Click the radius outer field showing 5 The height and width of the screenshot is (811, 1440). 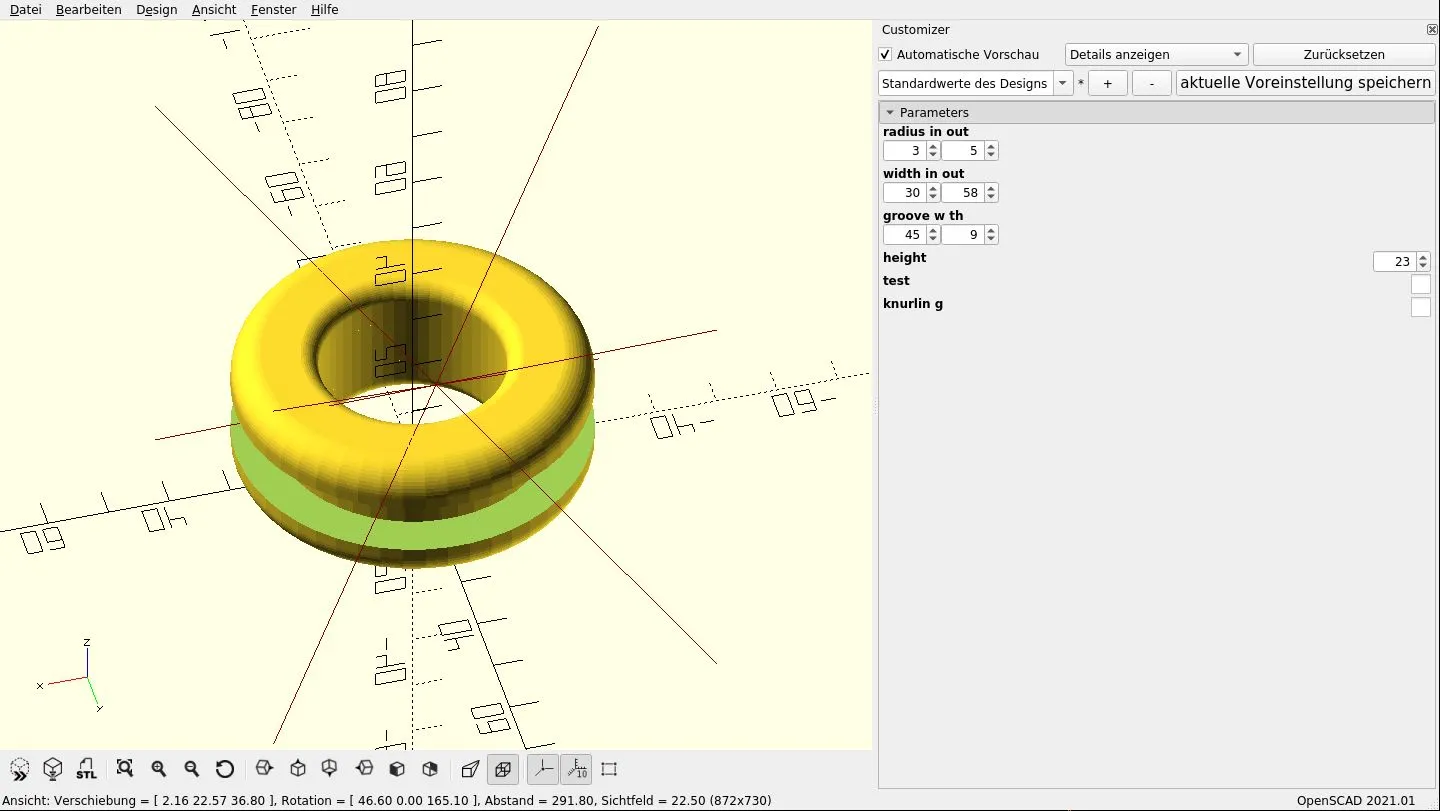pyautogui.click(x=963, y=151)
